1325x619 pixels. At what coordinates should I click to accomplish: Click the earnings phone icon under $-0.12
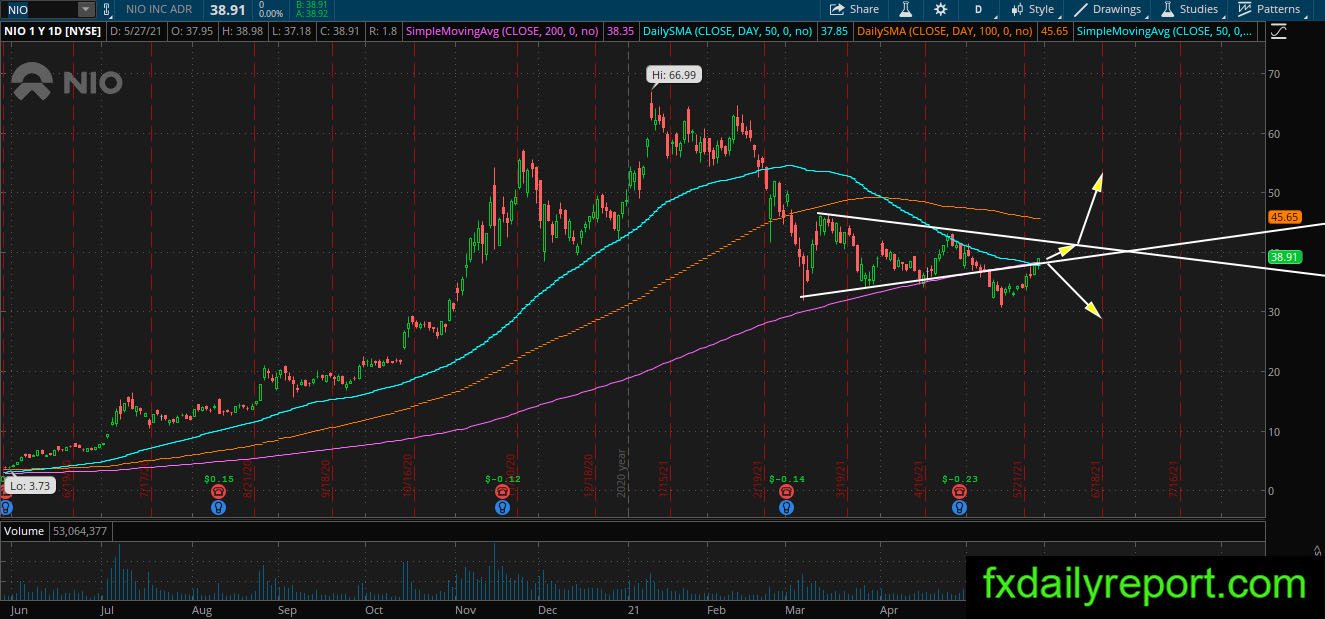502,492
